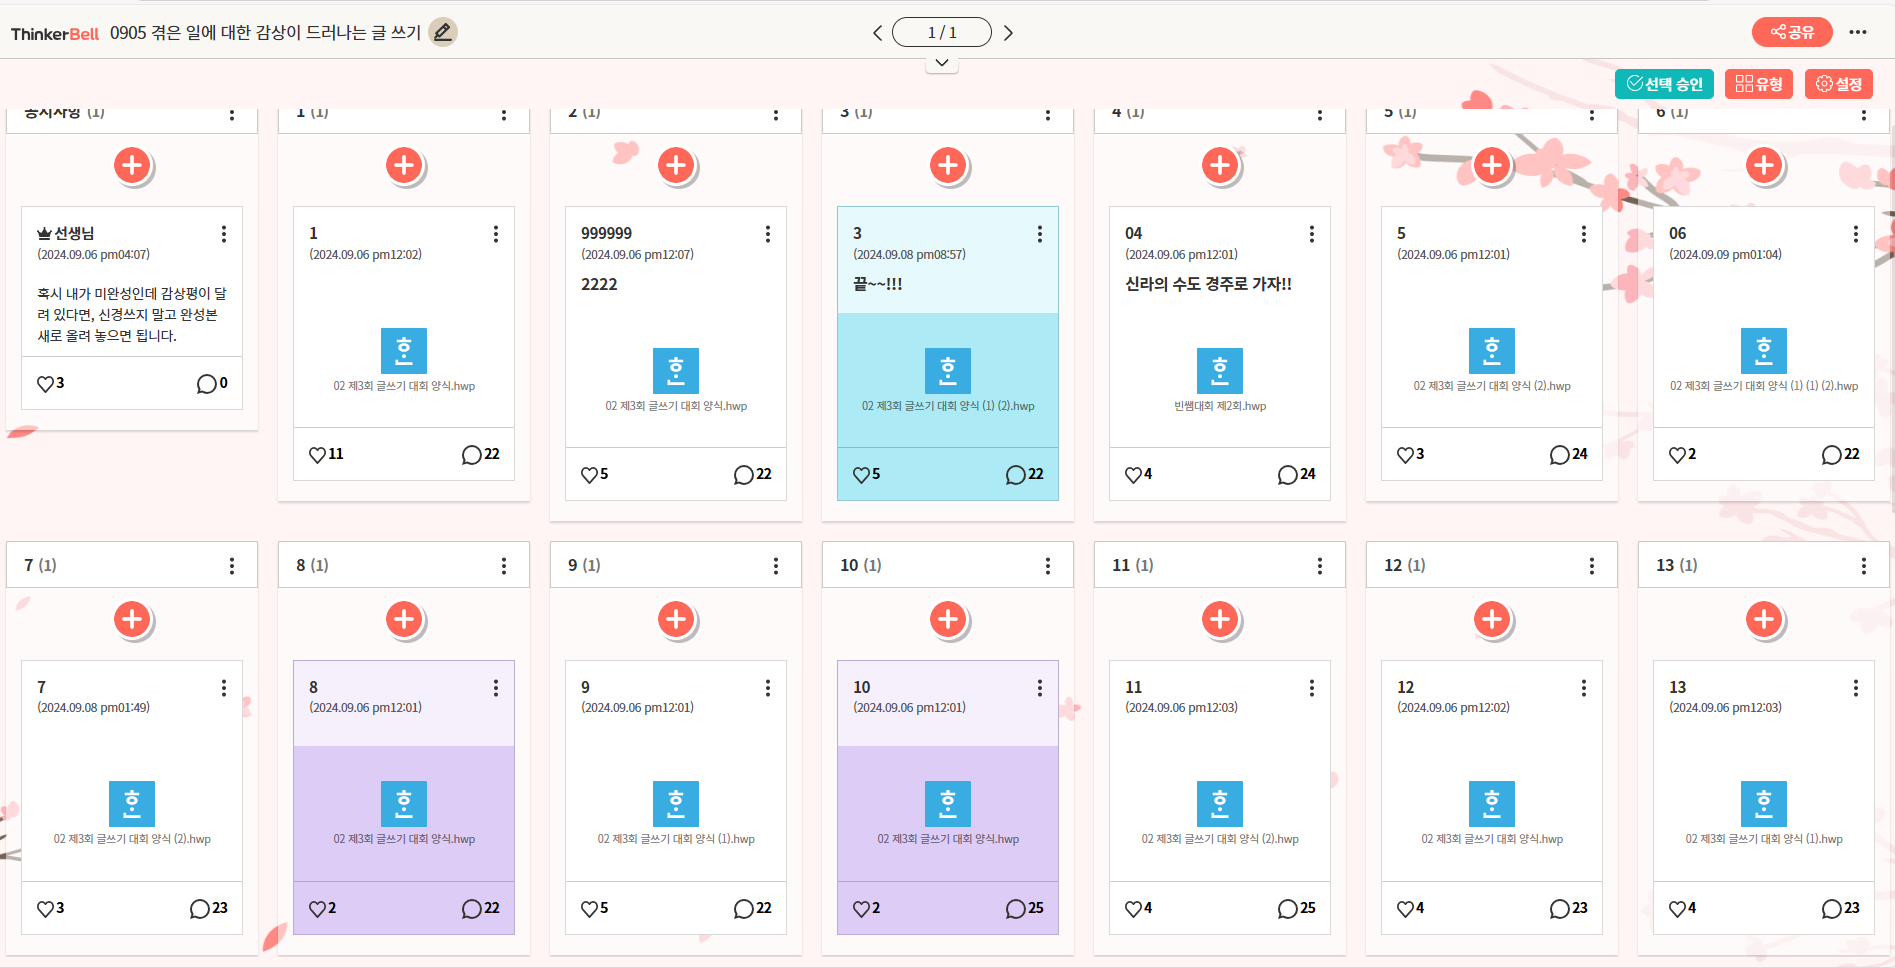This screenshot has height=968, width=1895.
Task: Expand the chevron below the page indicator
Action: (x=942, y=63)
